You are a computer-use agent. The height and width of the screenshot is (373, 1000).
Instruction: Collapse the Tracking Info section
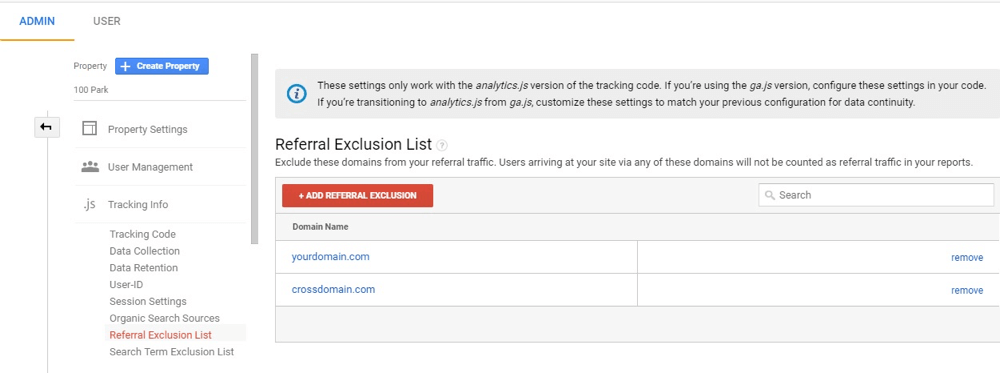click(138, 204)
